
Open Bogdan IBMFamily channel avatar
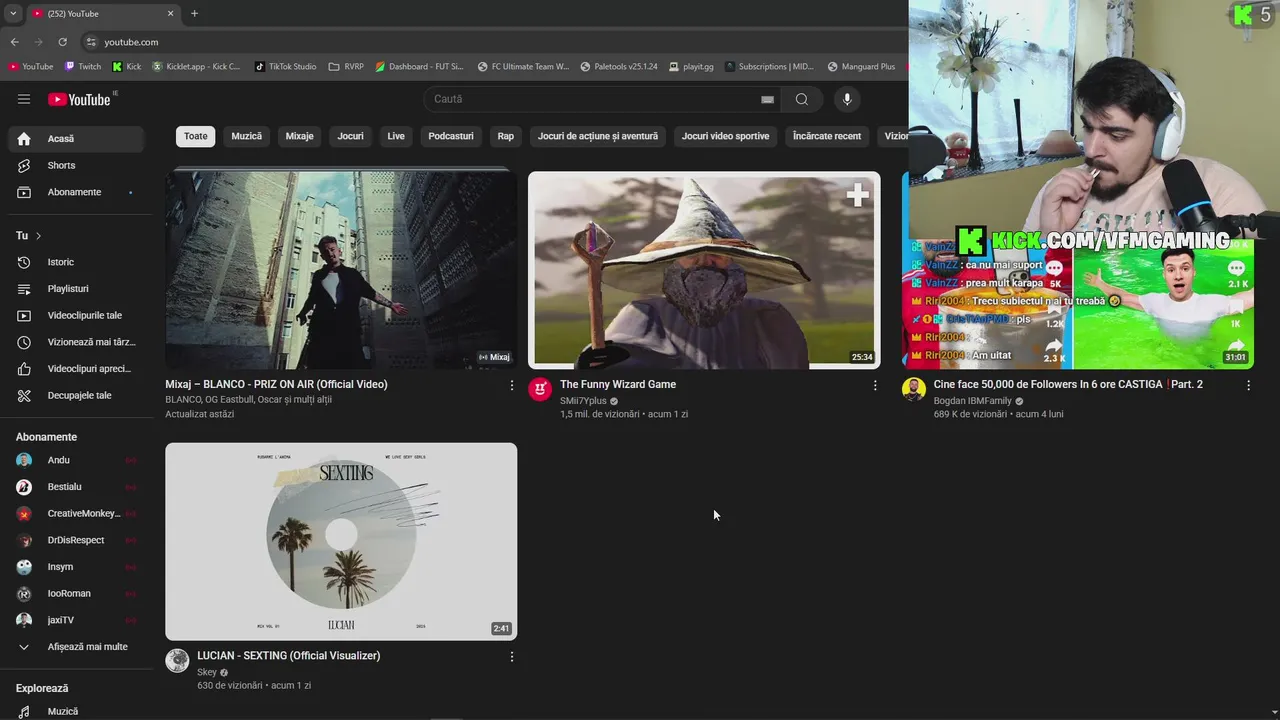tap(914, 389)
